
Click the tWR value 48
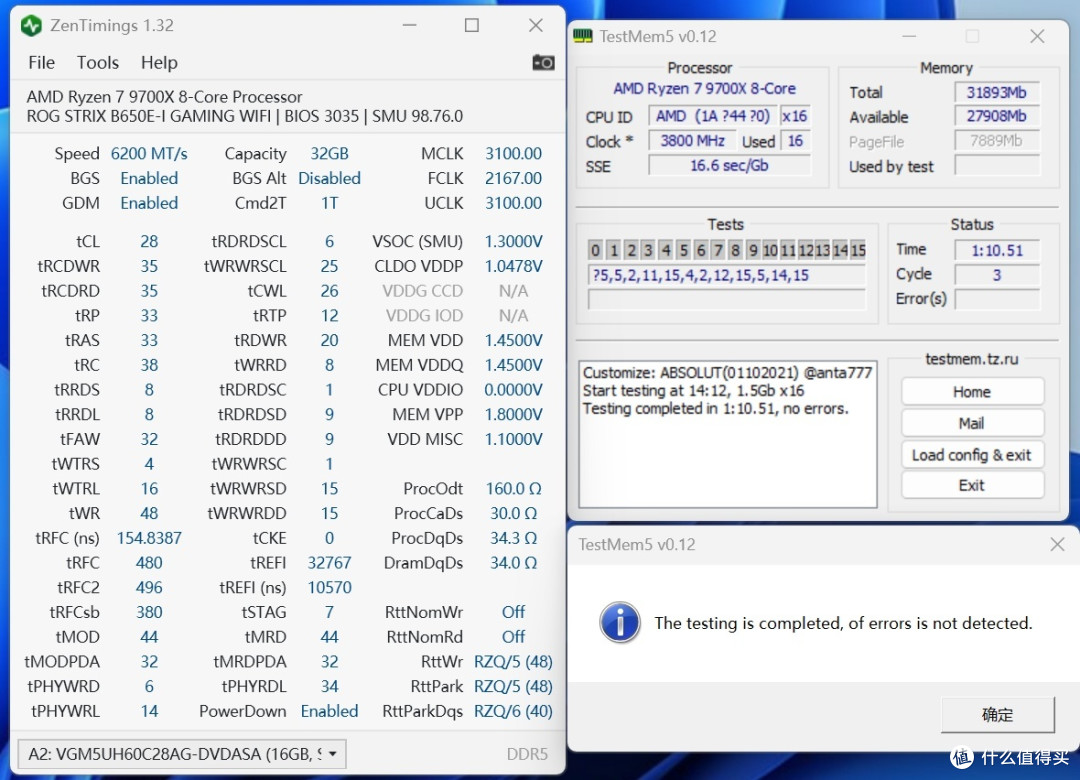149,513
